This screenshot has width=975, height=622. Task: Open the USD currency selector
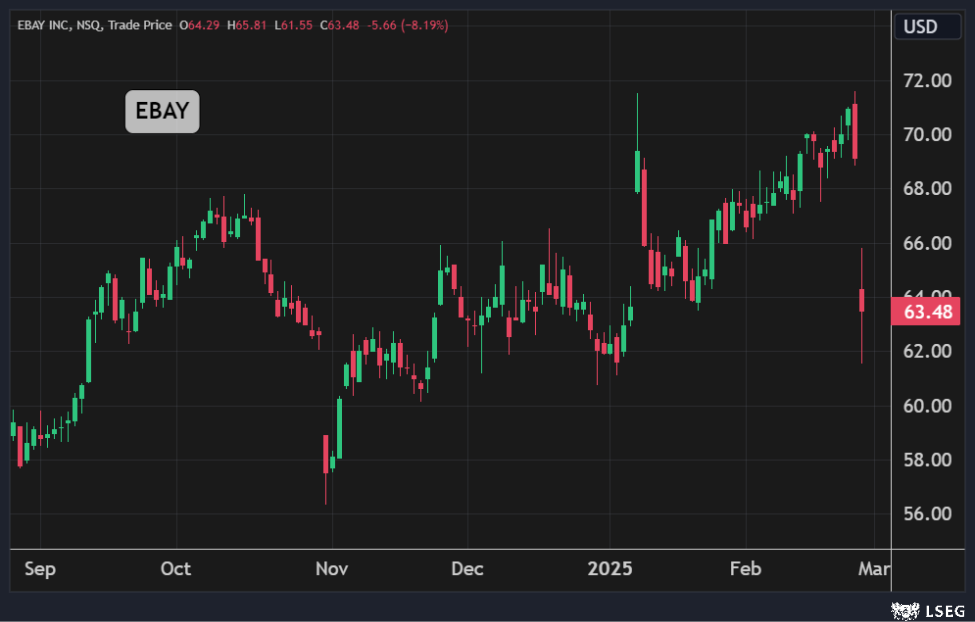920,26
